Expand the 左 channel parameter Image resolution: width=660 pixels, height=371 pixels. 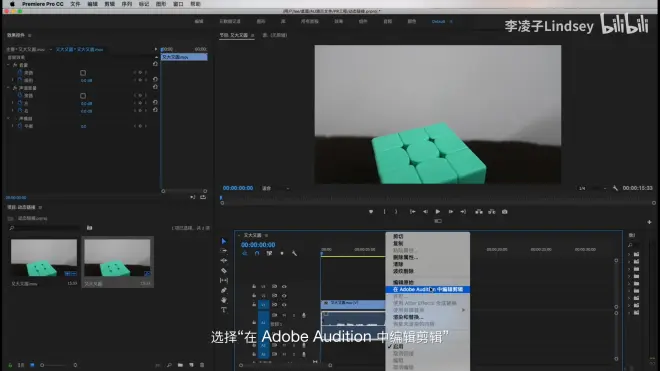(12, 103)
